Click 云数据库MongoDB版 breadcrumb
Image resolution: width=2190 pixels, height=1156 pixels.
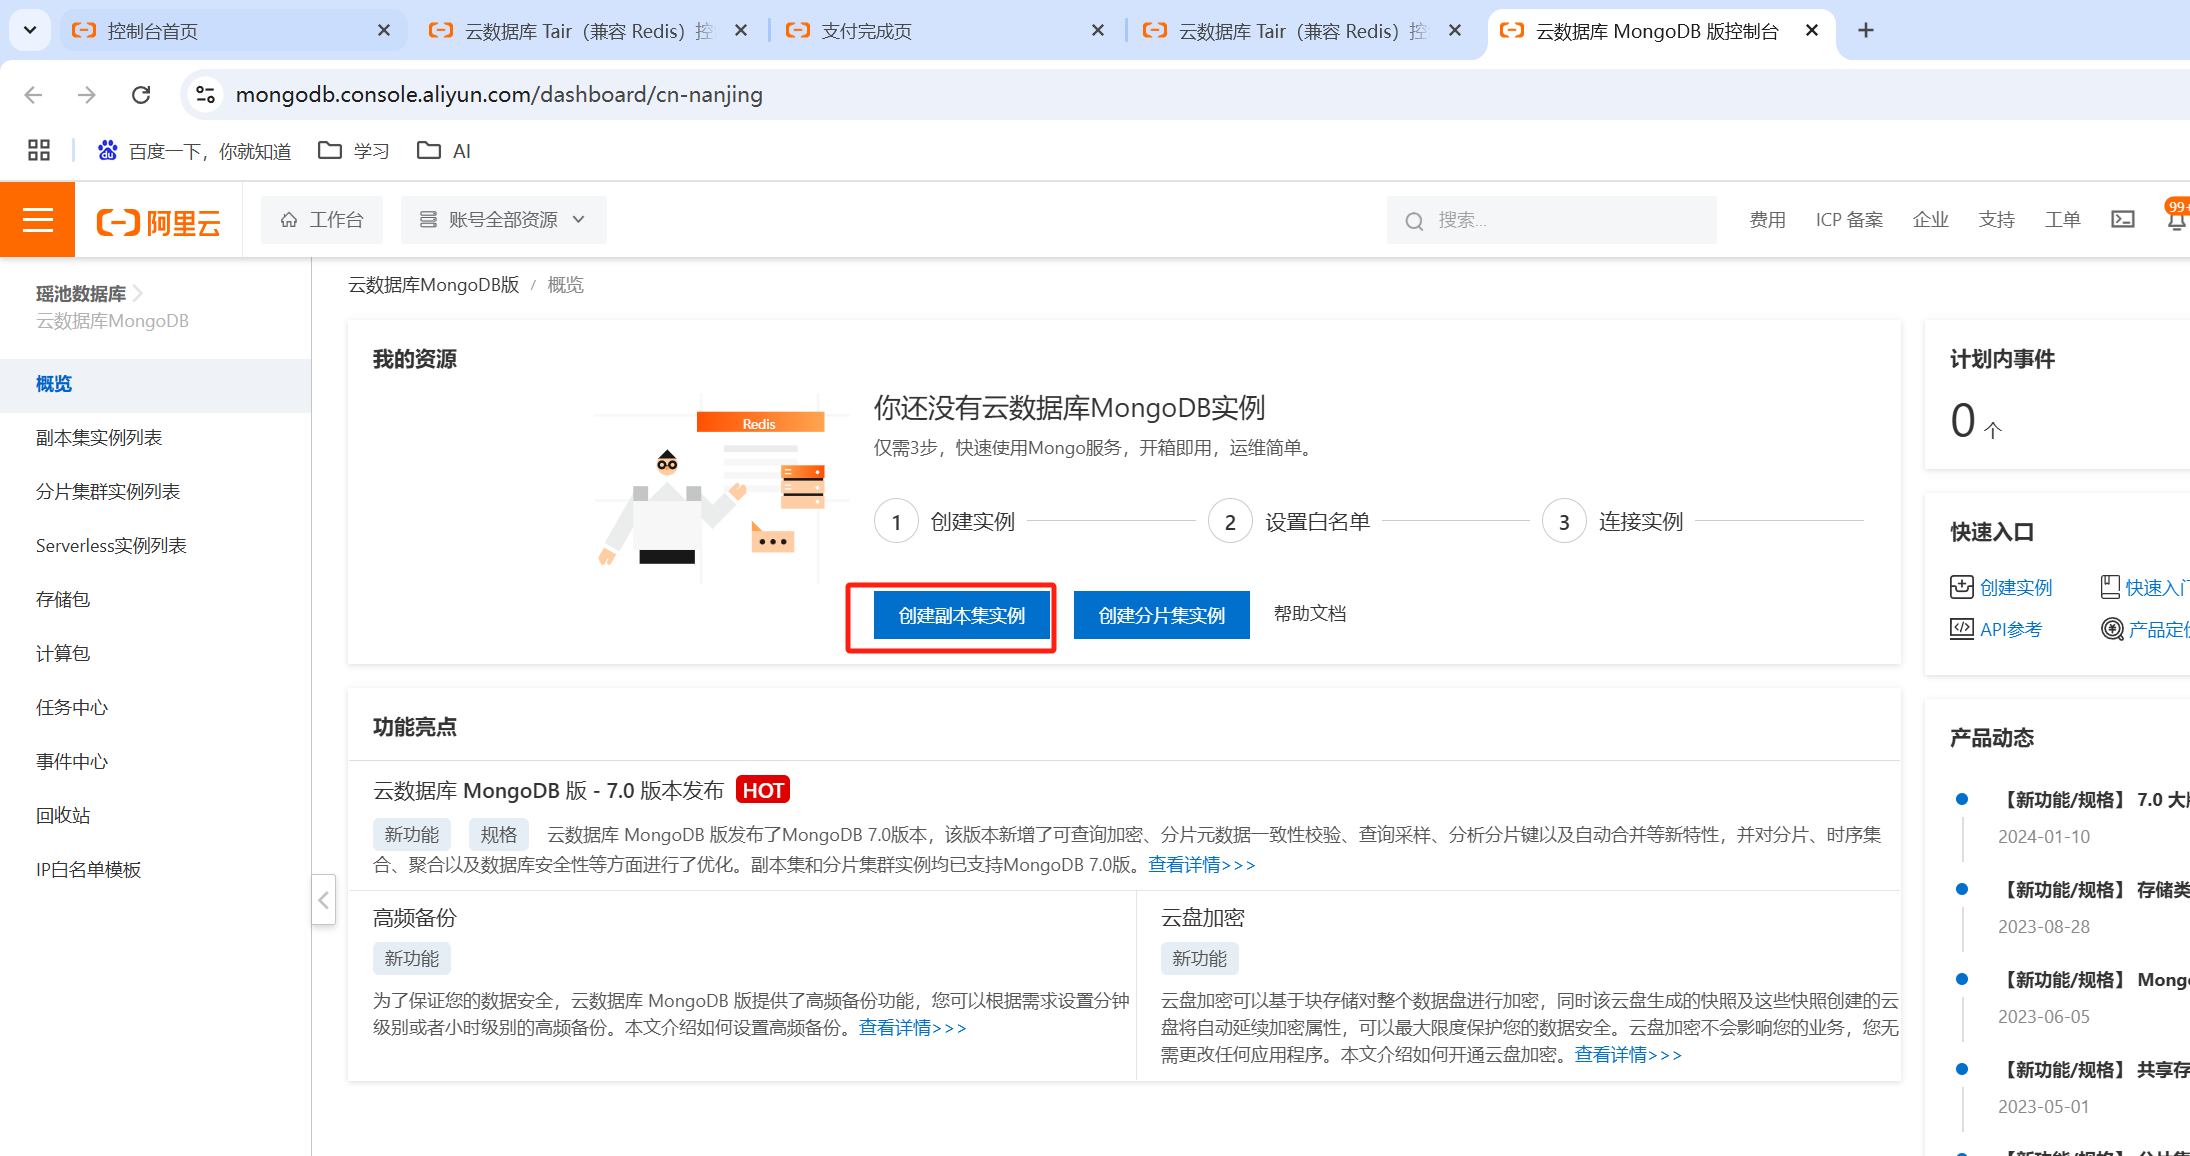433,285
